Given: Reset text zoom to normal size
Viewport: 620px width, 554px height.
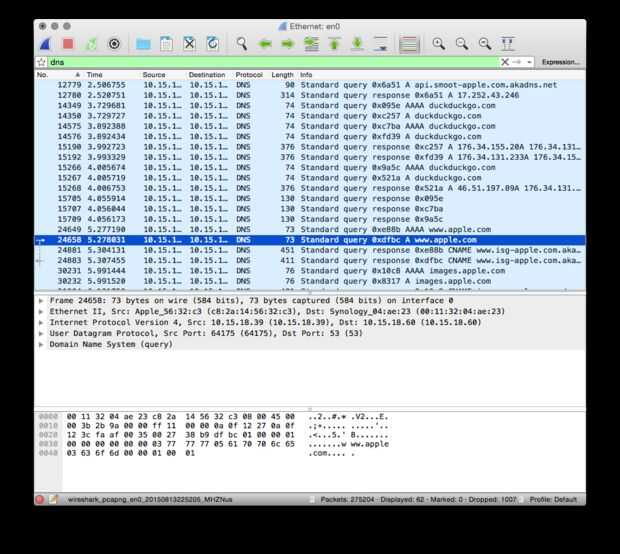Looking at the screenshot, I should click(485, 43).
